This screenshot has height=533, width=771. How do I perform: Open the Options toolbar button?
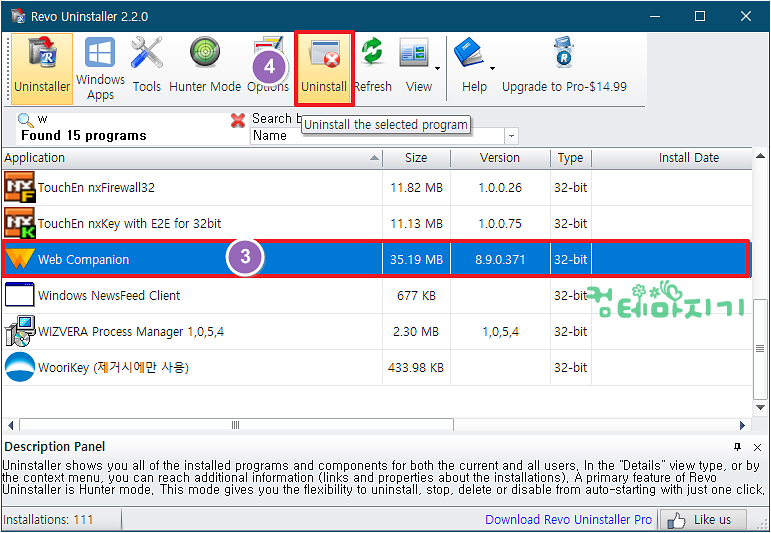pos(268,65)
